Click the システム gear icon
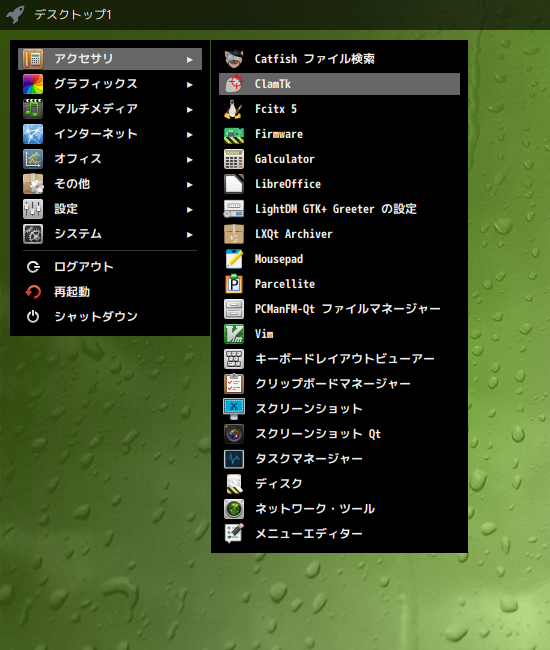This screenshot has height=650, width=550. click(33, 234)
